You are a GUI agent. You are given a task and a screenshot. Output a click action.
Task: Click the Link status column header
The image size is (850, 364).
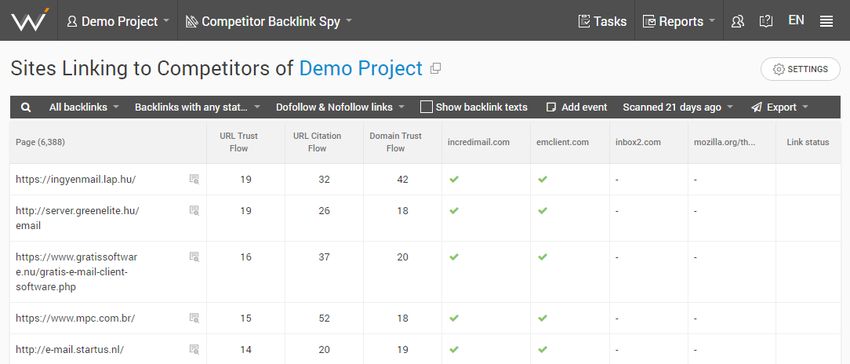pyautogui.click(x=808, y=142)
